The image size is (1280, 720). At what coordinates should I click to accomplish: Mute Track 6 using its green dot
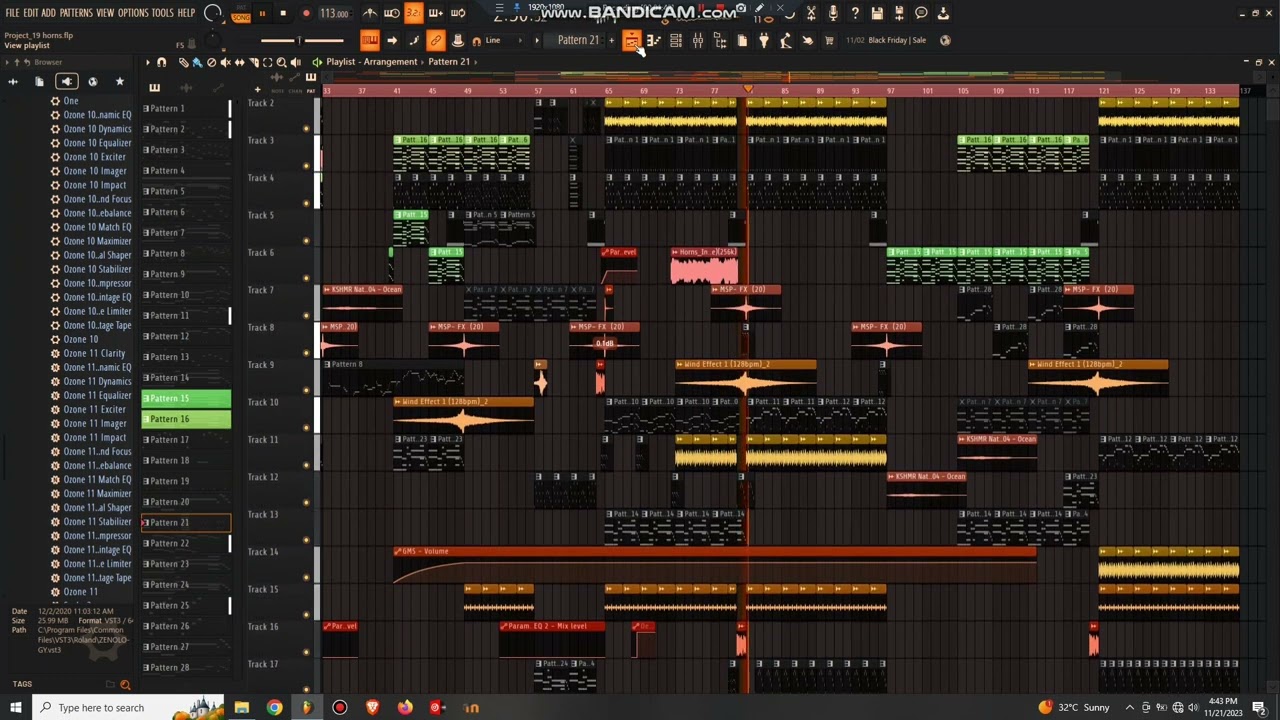[x=306, y=278]
